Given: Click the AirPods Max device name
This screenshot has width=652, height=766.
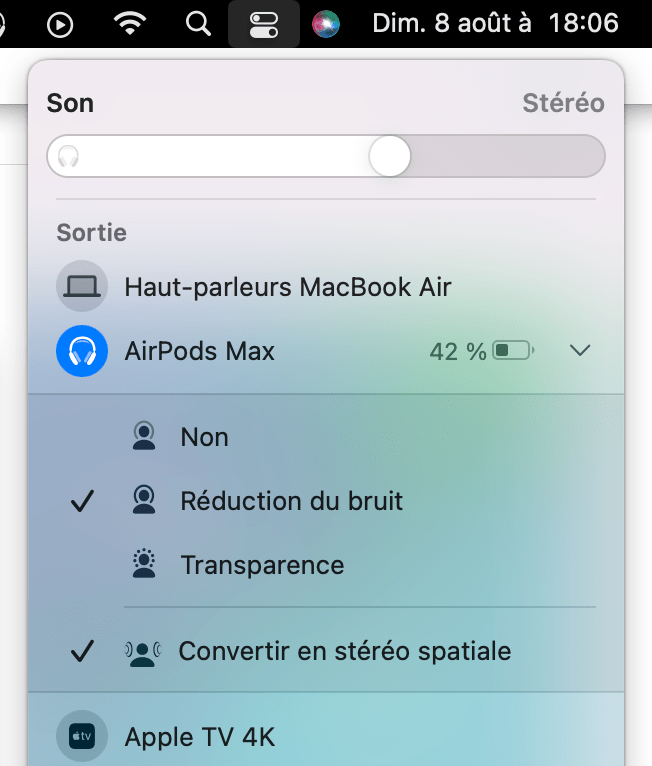Looking at the screenshot, I should click(x=199, y=351).
